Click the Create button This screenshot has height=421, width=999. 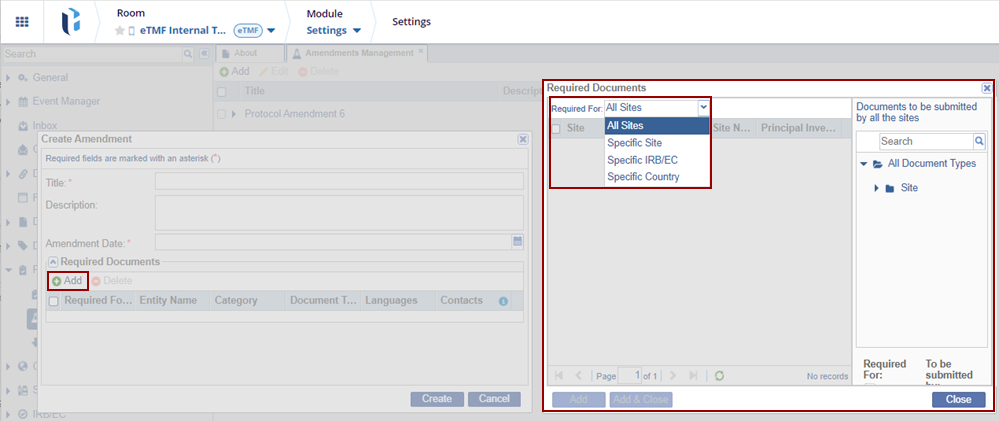436,399
